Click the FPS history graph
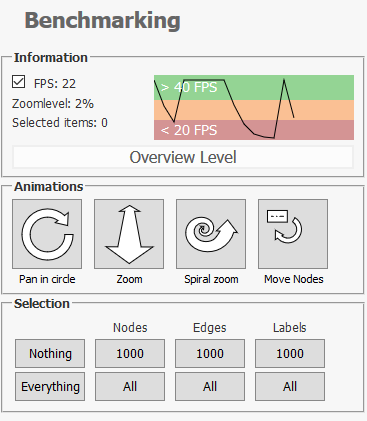This screenshot has height=421, width=367. (x=254, y=107)
